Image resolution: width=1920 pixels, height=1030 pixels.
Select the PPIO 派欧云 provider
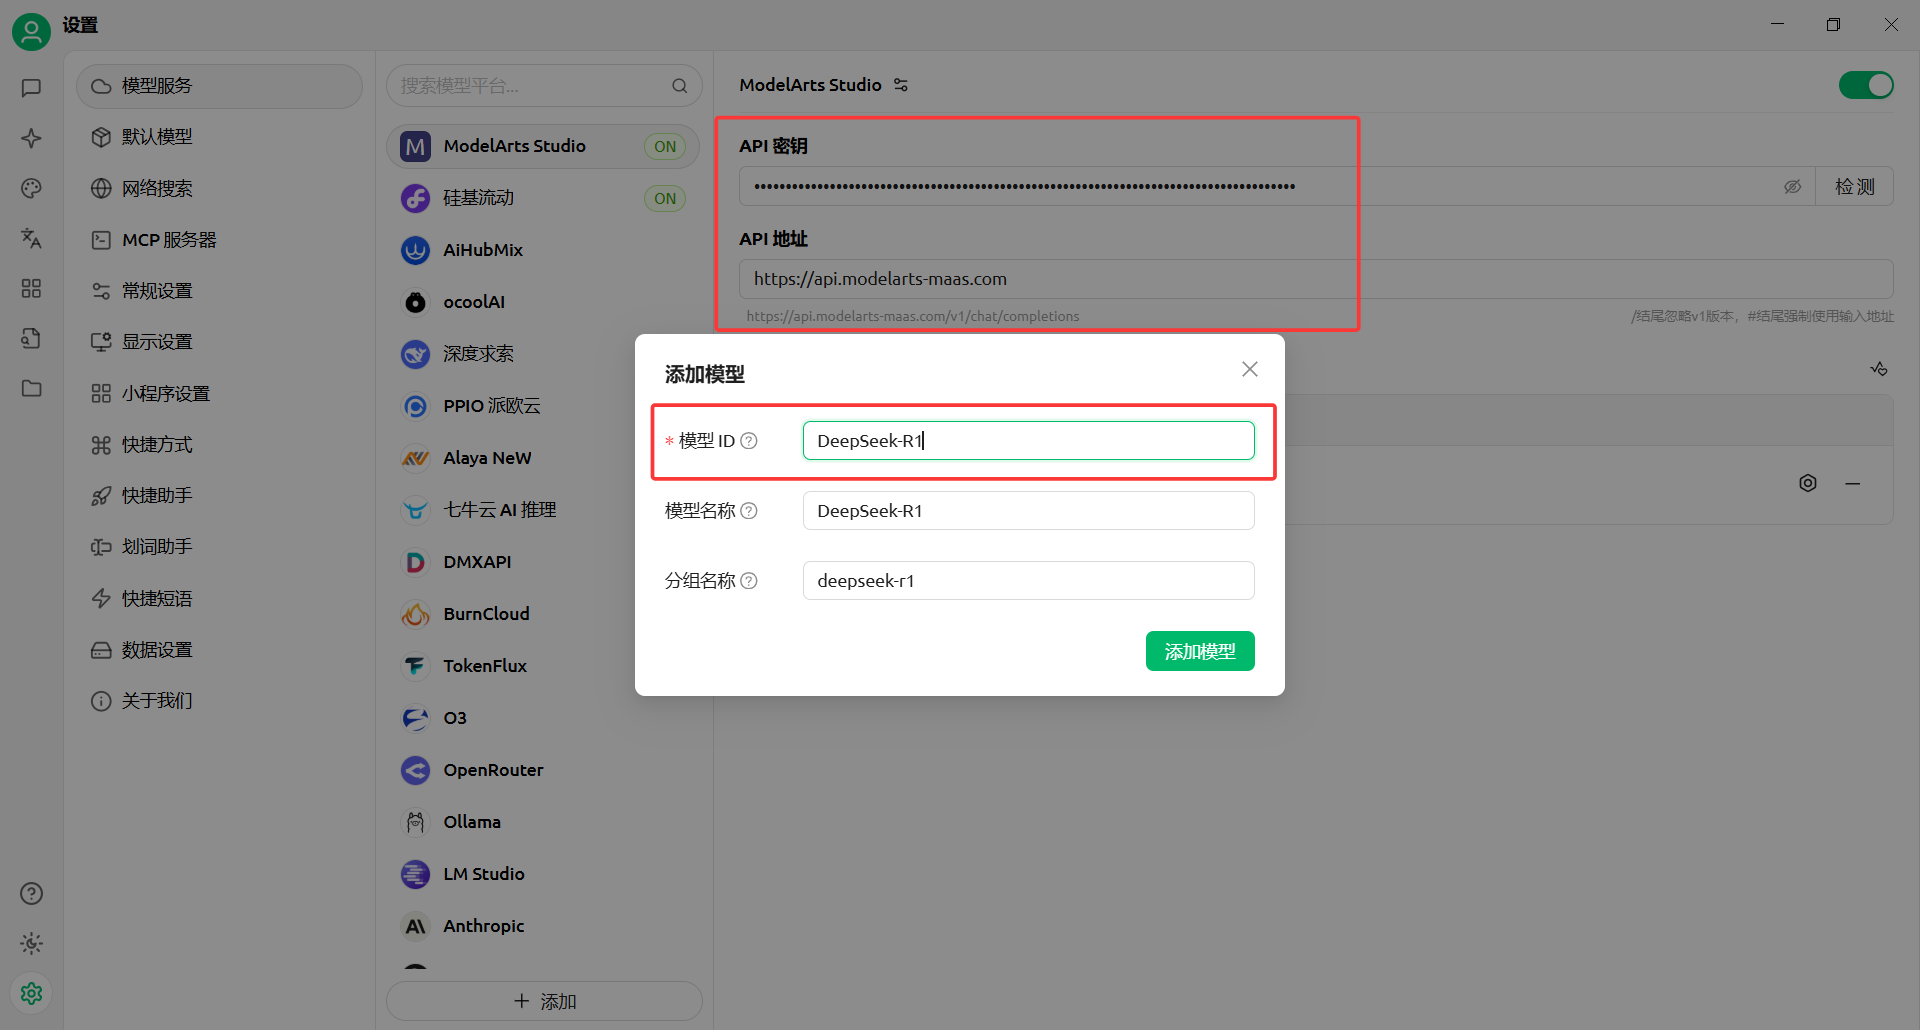click(x=510, y=406)
